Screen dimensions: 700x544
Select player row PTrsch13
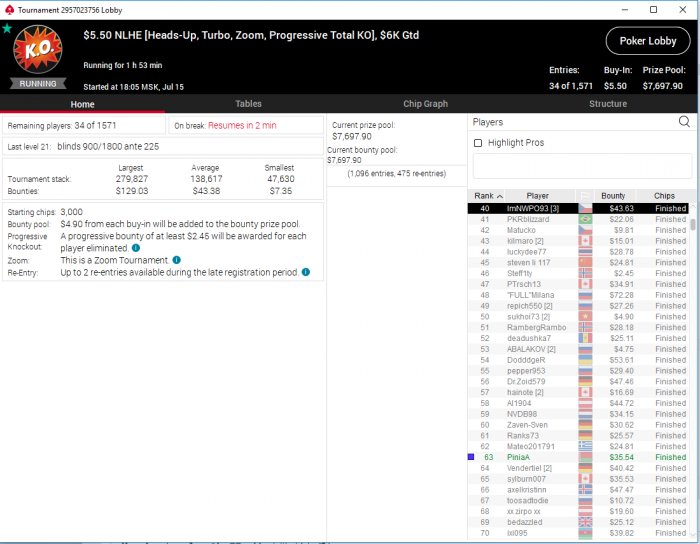pos(578,284)
